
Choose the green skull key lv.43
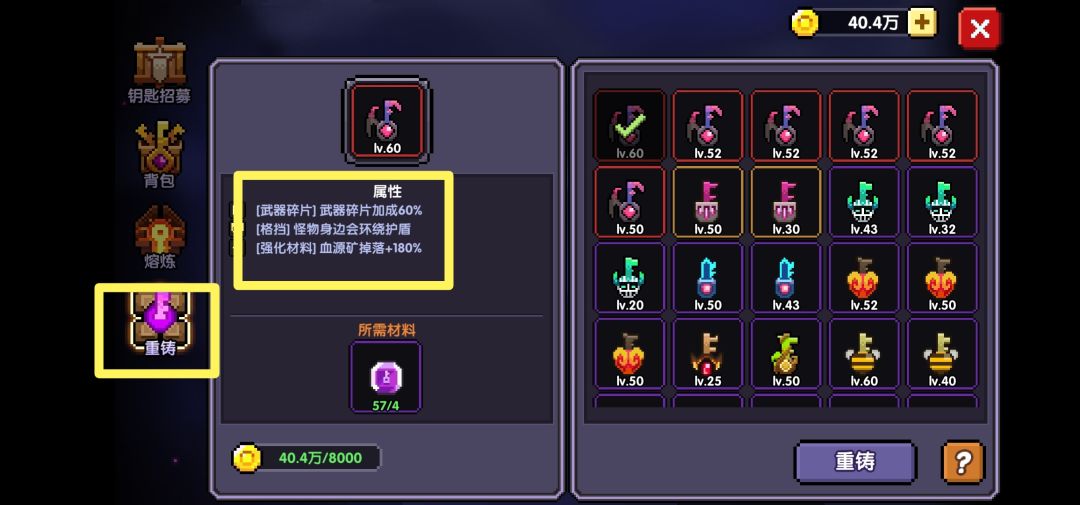[864, 202]
